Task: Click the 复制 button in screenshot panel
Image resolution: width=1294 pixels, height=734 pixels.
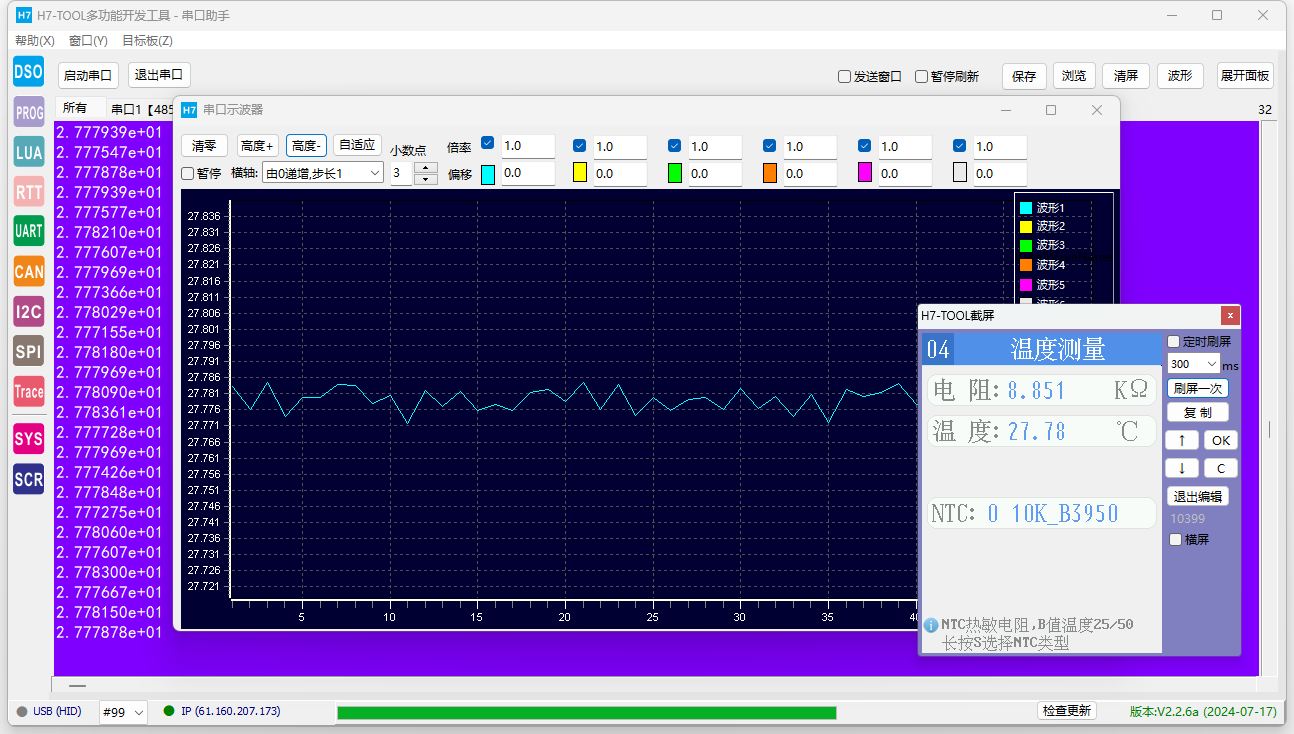Action: pos(1198,412)
